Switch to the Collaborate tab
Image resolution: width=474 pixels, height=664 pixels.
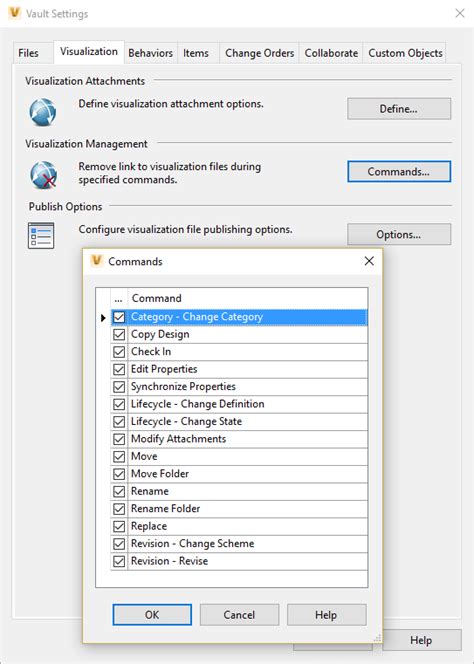pos(331,53)
